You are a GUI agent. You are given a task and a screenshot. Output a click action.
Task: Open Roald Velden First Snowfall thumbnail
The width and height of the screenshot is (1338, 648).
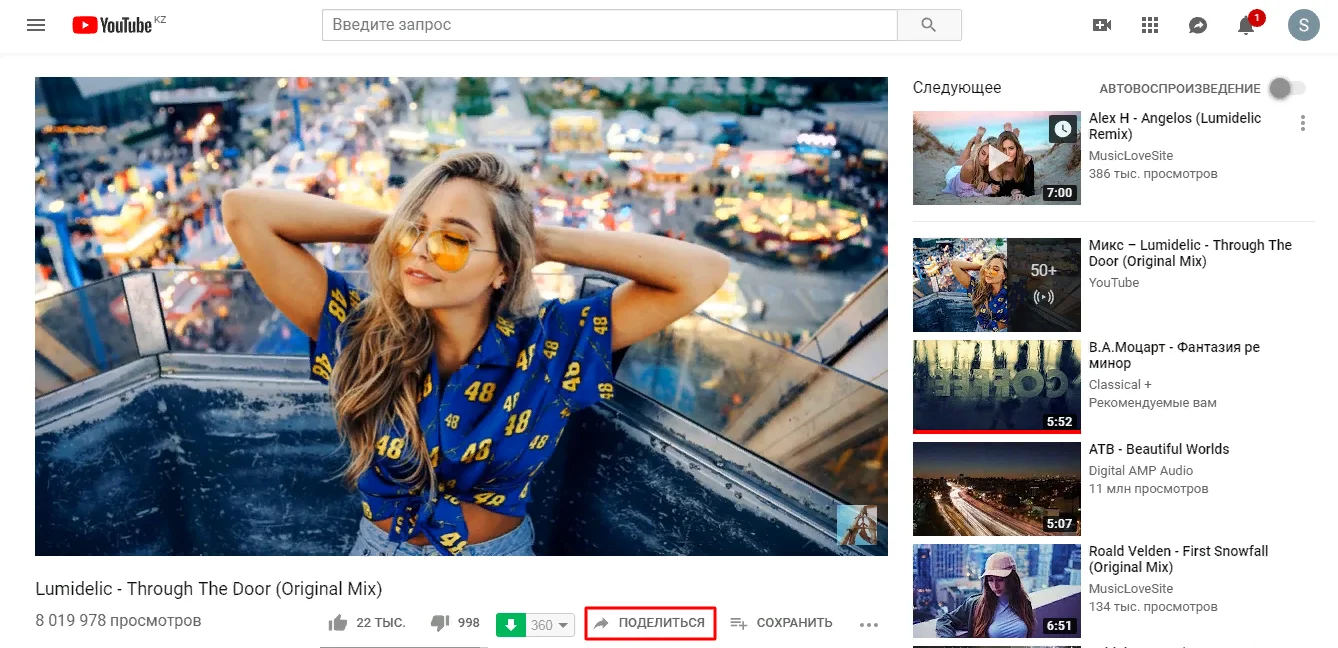pos(996,591)
